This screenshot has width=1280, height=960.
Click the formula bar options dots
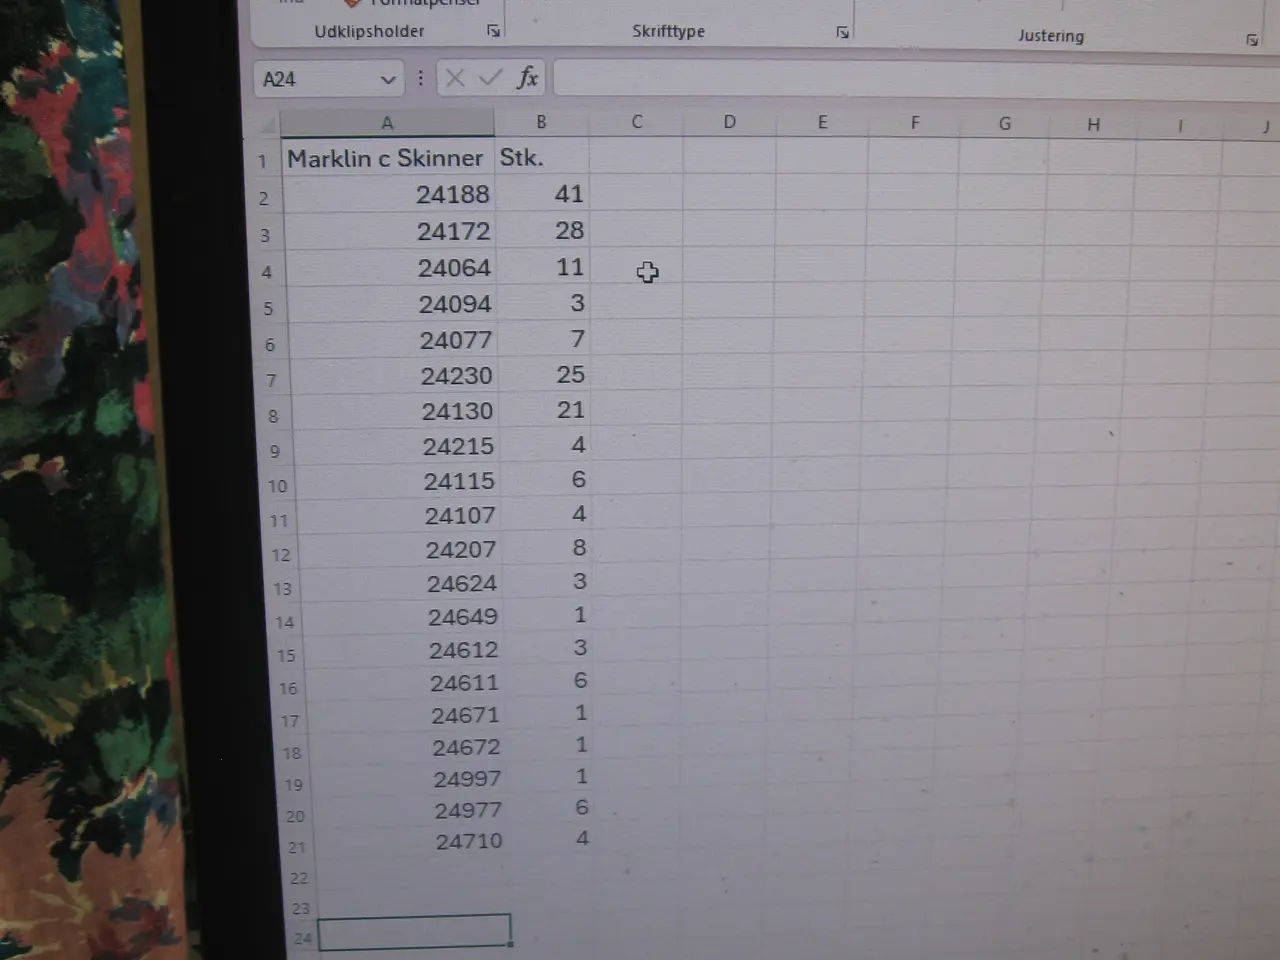(420, 78)
